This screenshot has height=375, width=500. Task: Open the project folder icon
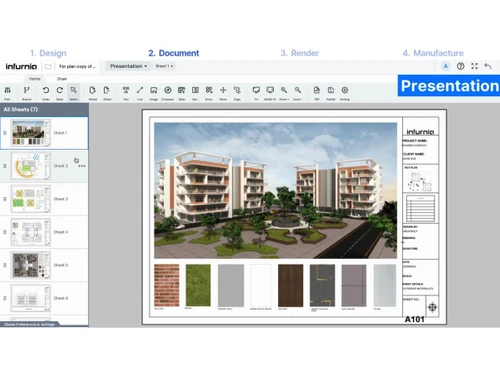(48, 66)
